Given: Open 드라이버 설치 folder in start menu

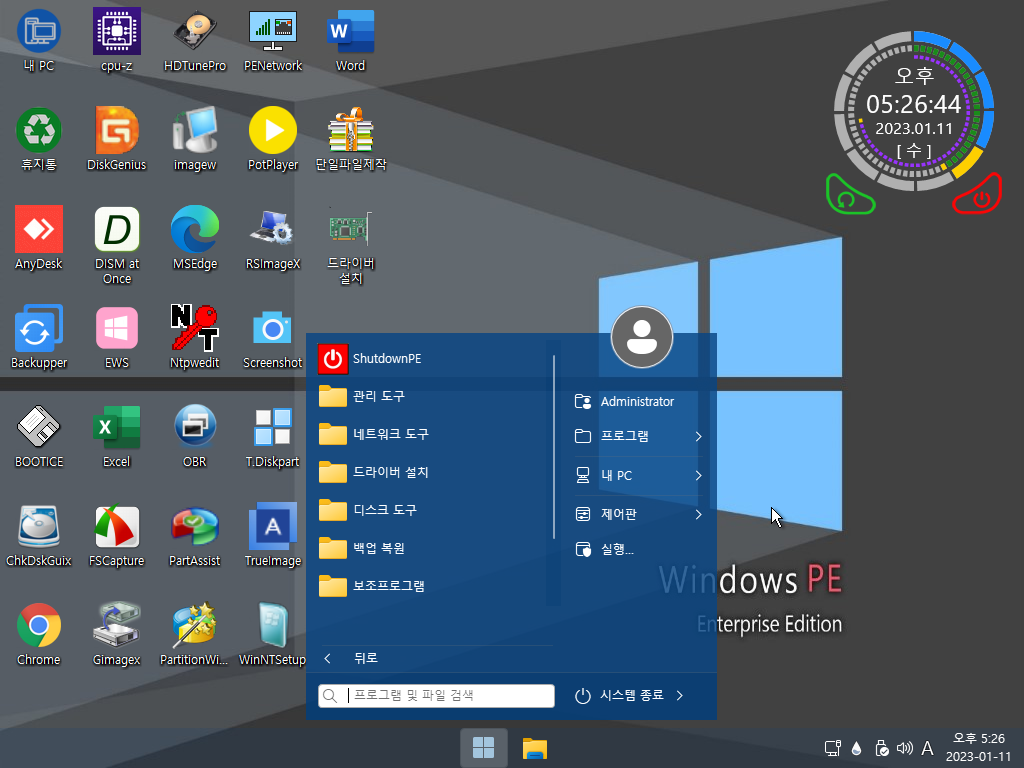Looking at the screenshot, I should (431, 472).
